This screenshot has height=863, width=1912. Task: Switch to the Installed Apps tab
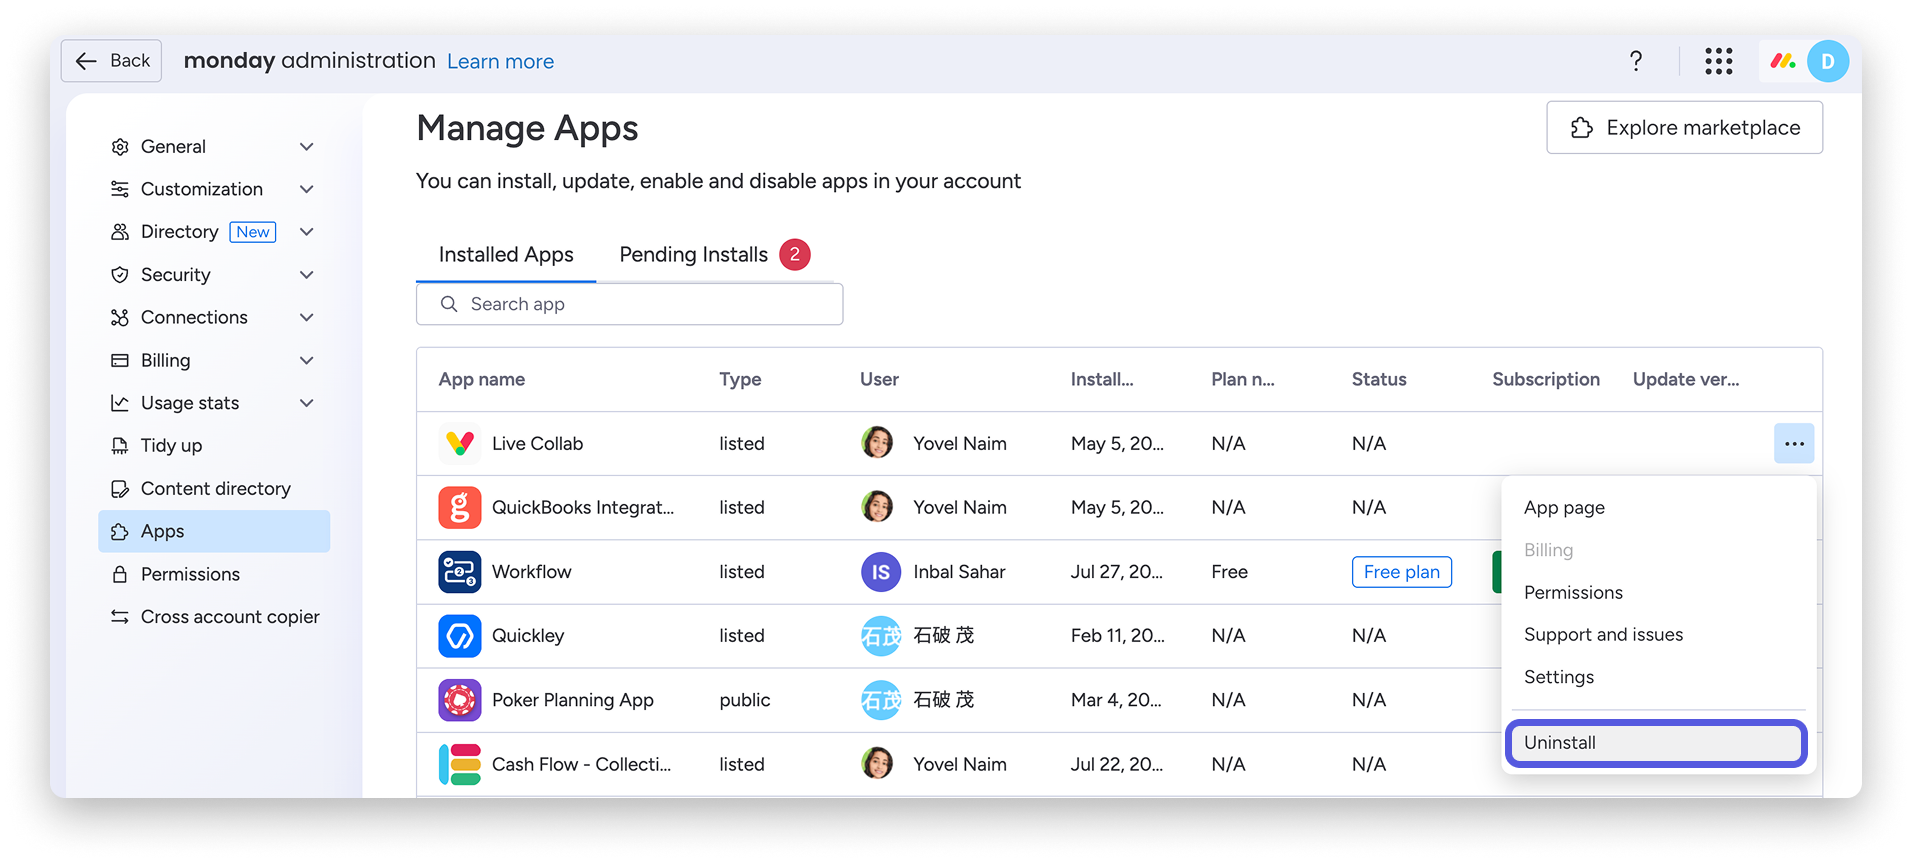[x=506, y=255]
